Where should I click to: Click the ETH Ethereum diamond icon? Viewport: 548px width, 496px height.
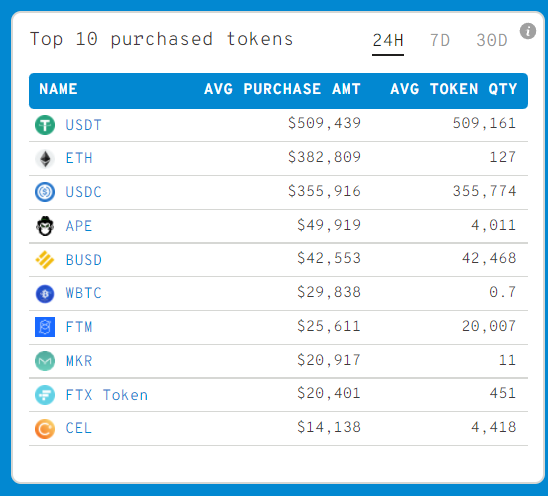coord(45,159)
